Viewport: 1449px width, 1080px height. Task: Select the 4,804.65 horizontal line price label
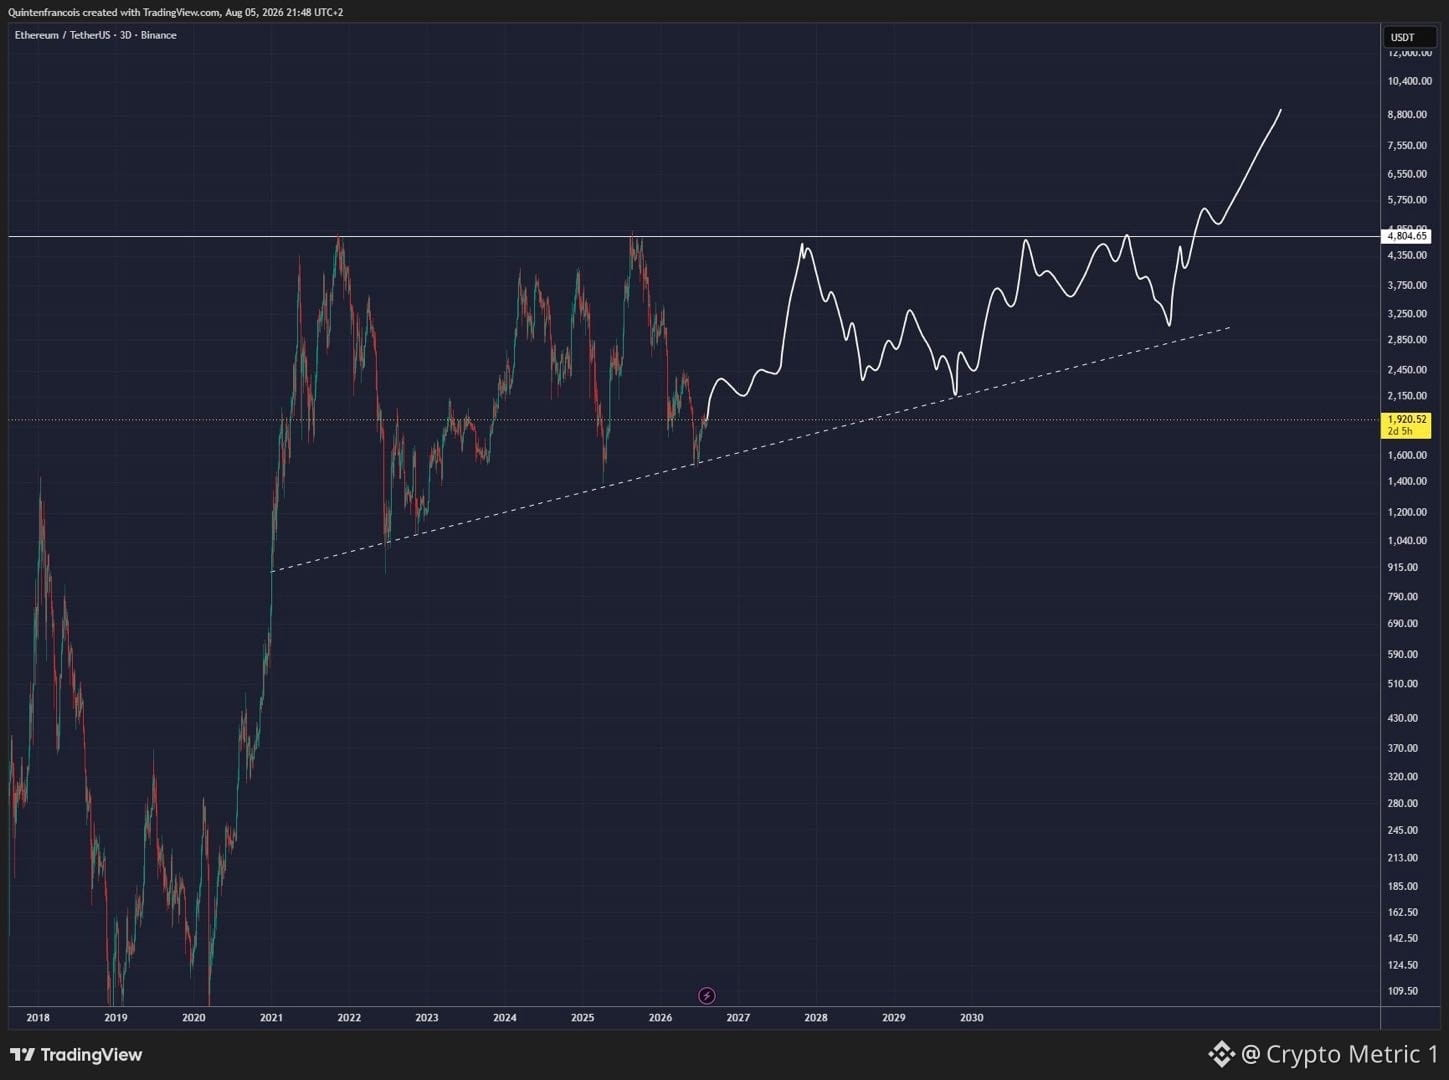point(1406,237)
